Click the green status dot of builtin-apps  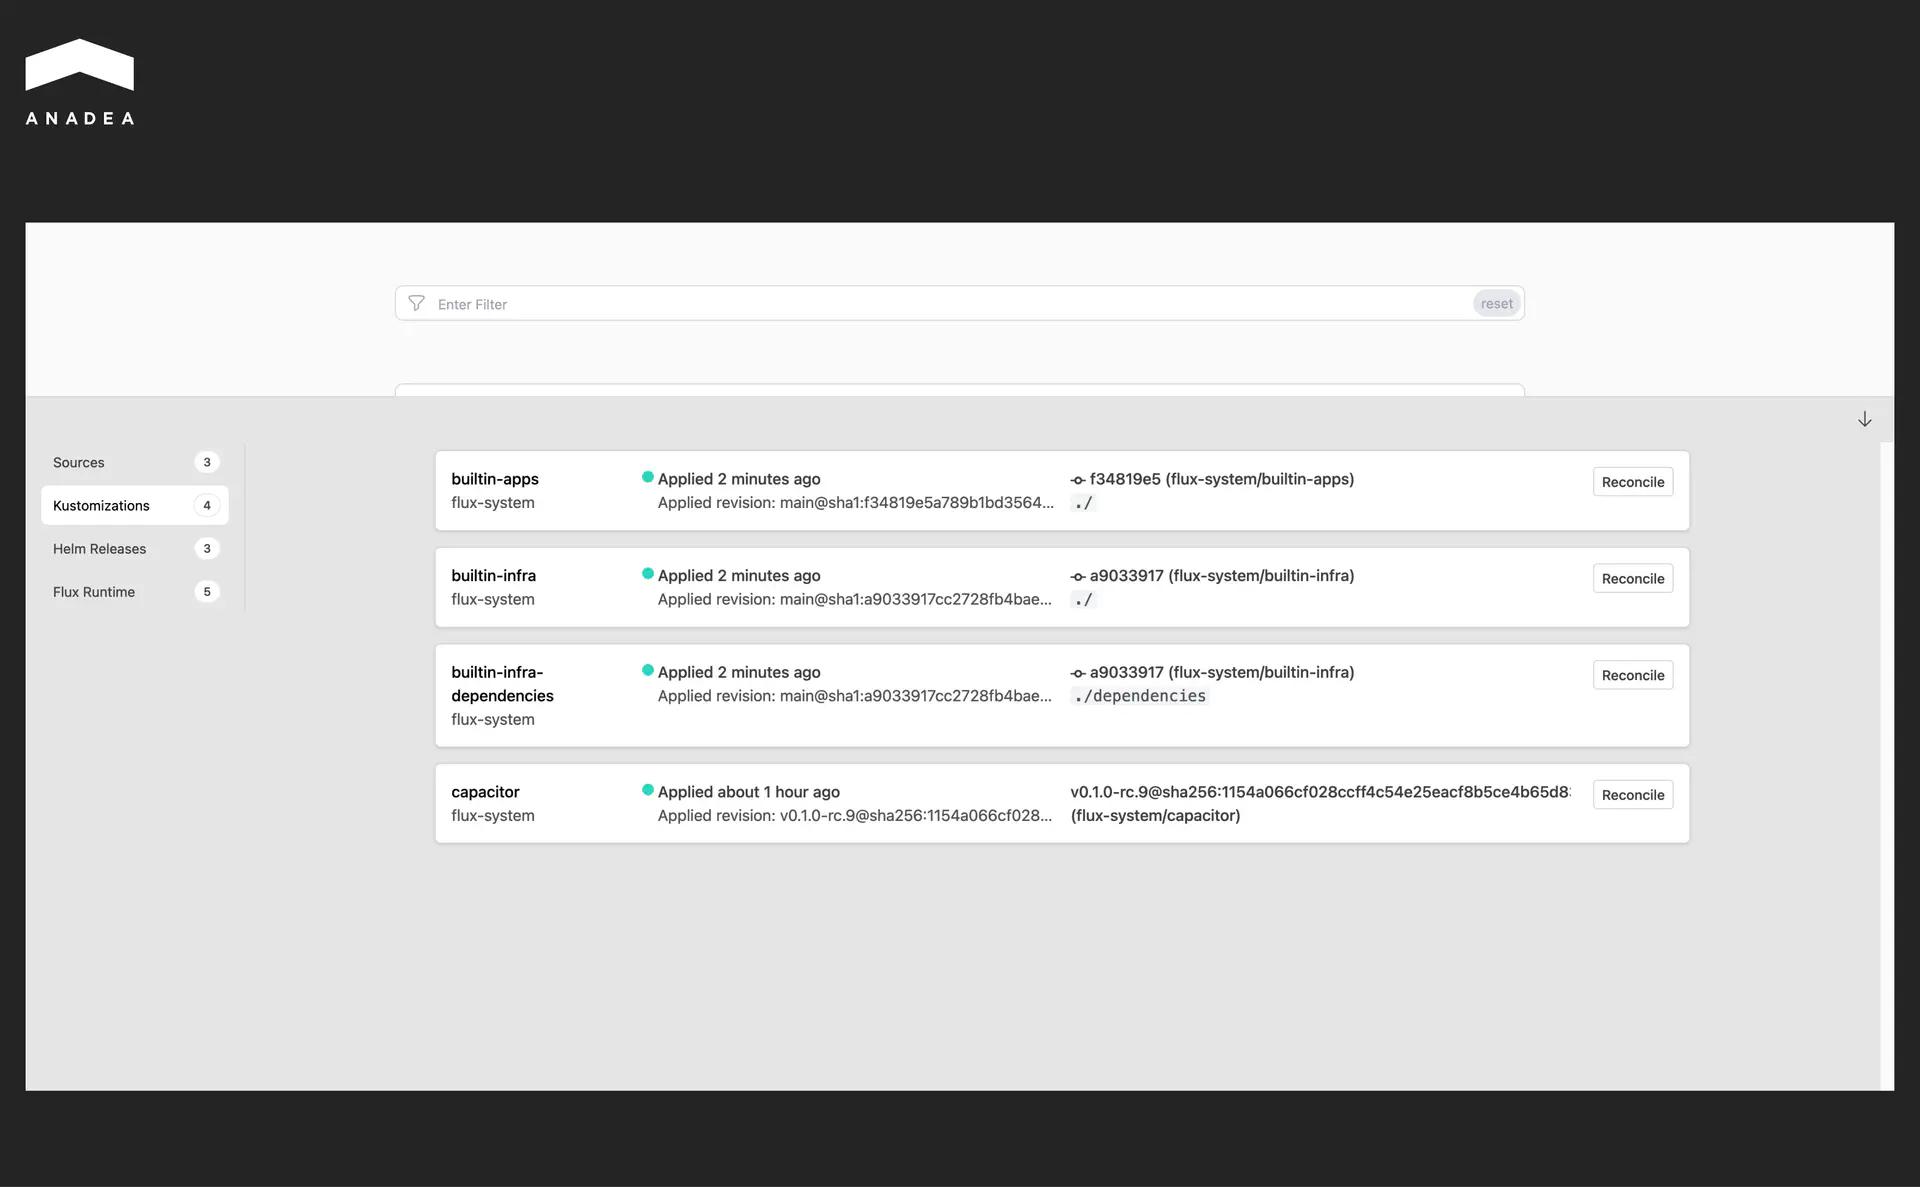(648, 477)
